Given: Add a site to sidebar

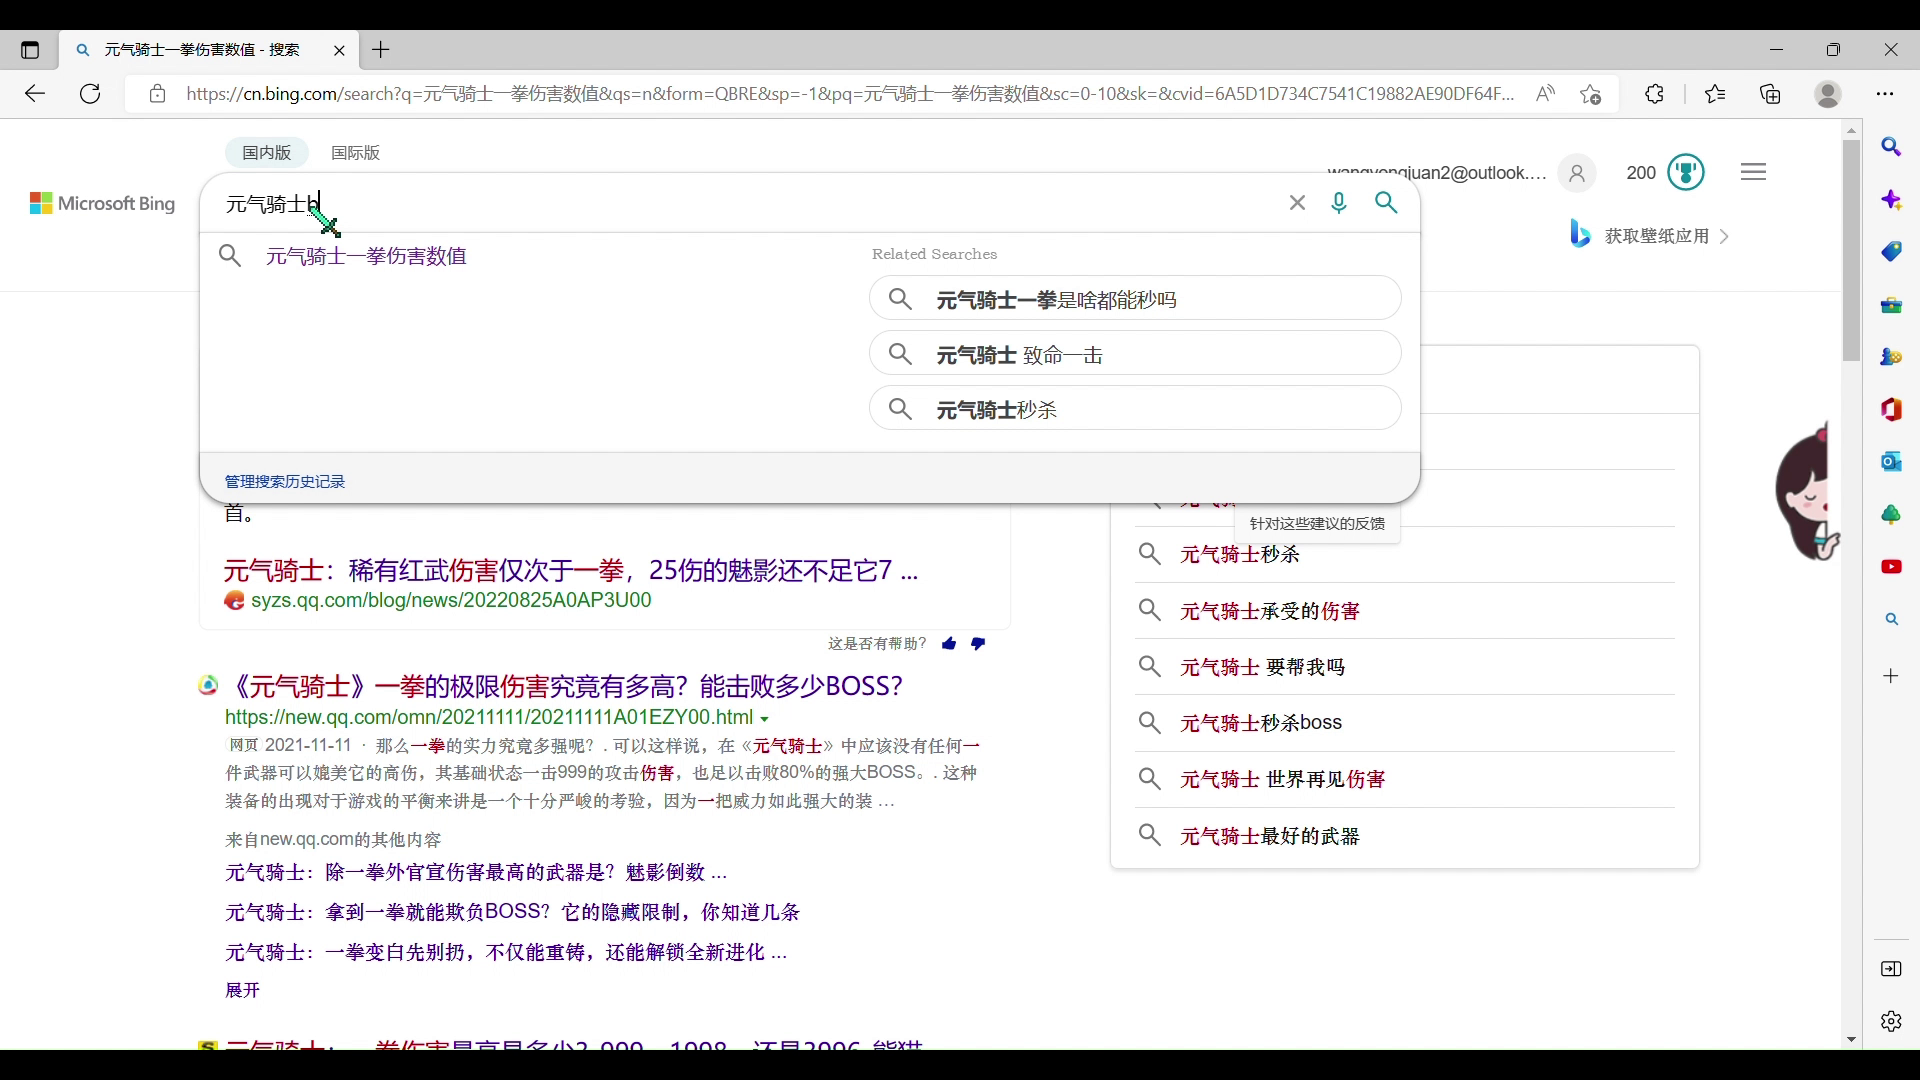Looking at the screenshot, I should click(x=1891, y=677).
